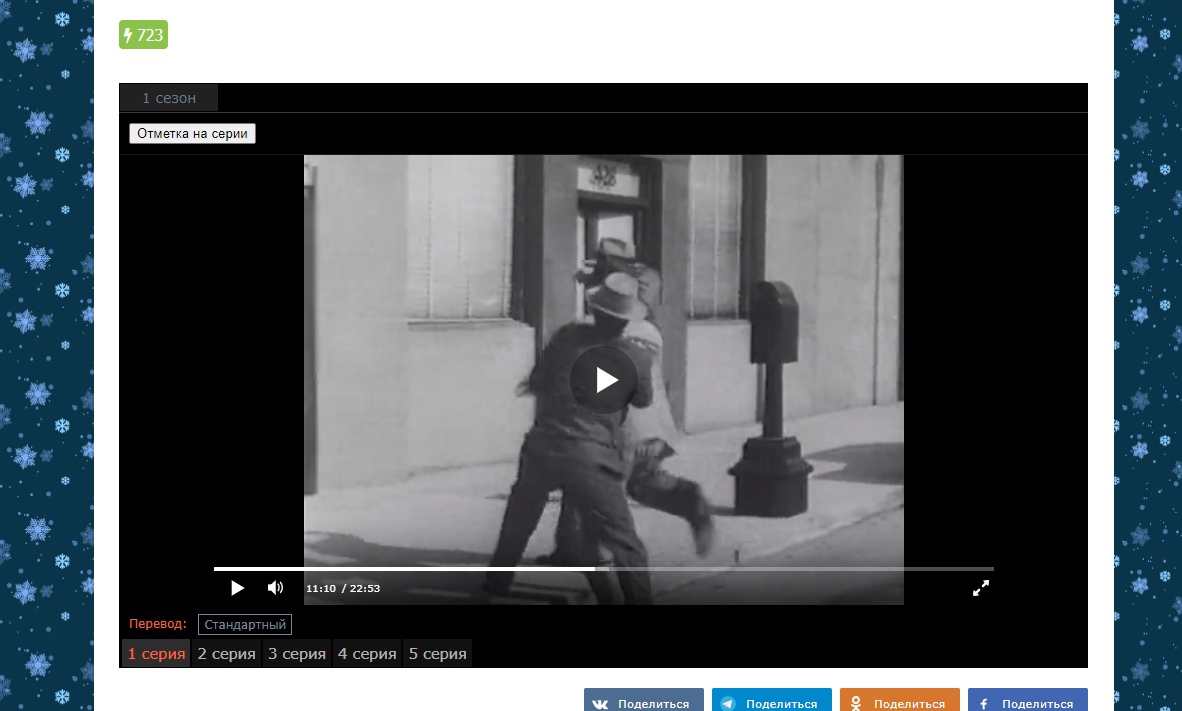
Task: Enter fullscreen with the expand arrows icon
Action: [981, 588]
